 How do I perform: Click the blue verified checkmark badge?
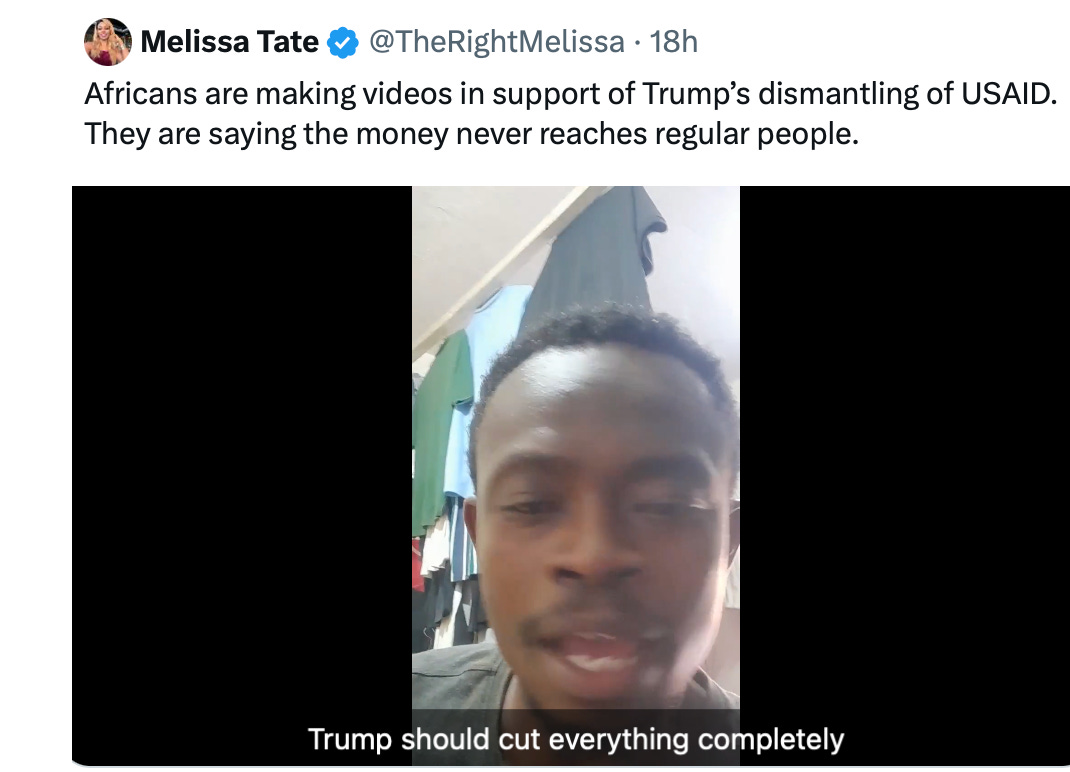click(343, 42)
